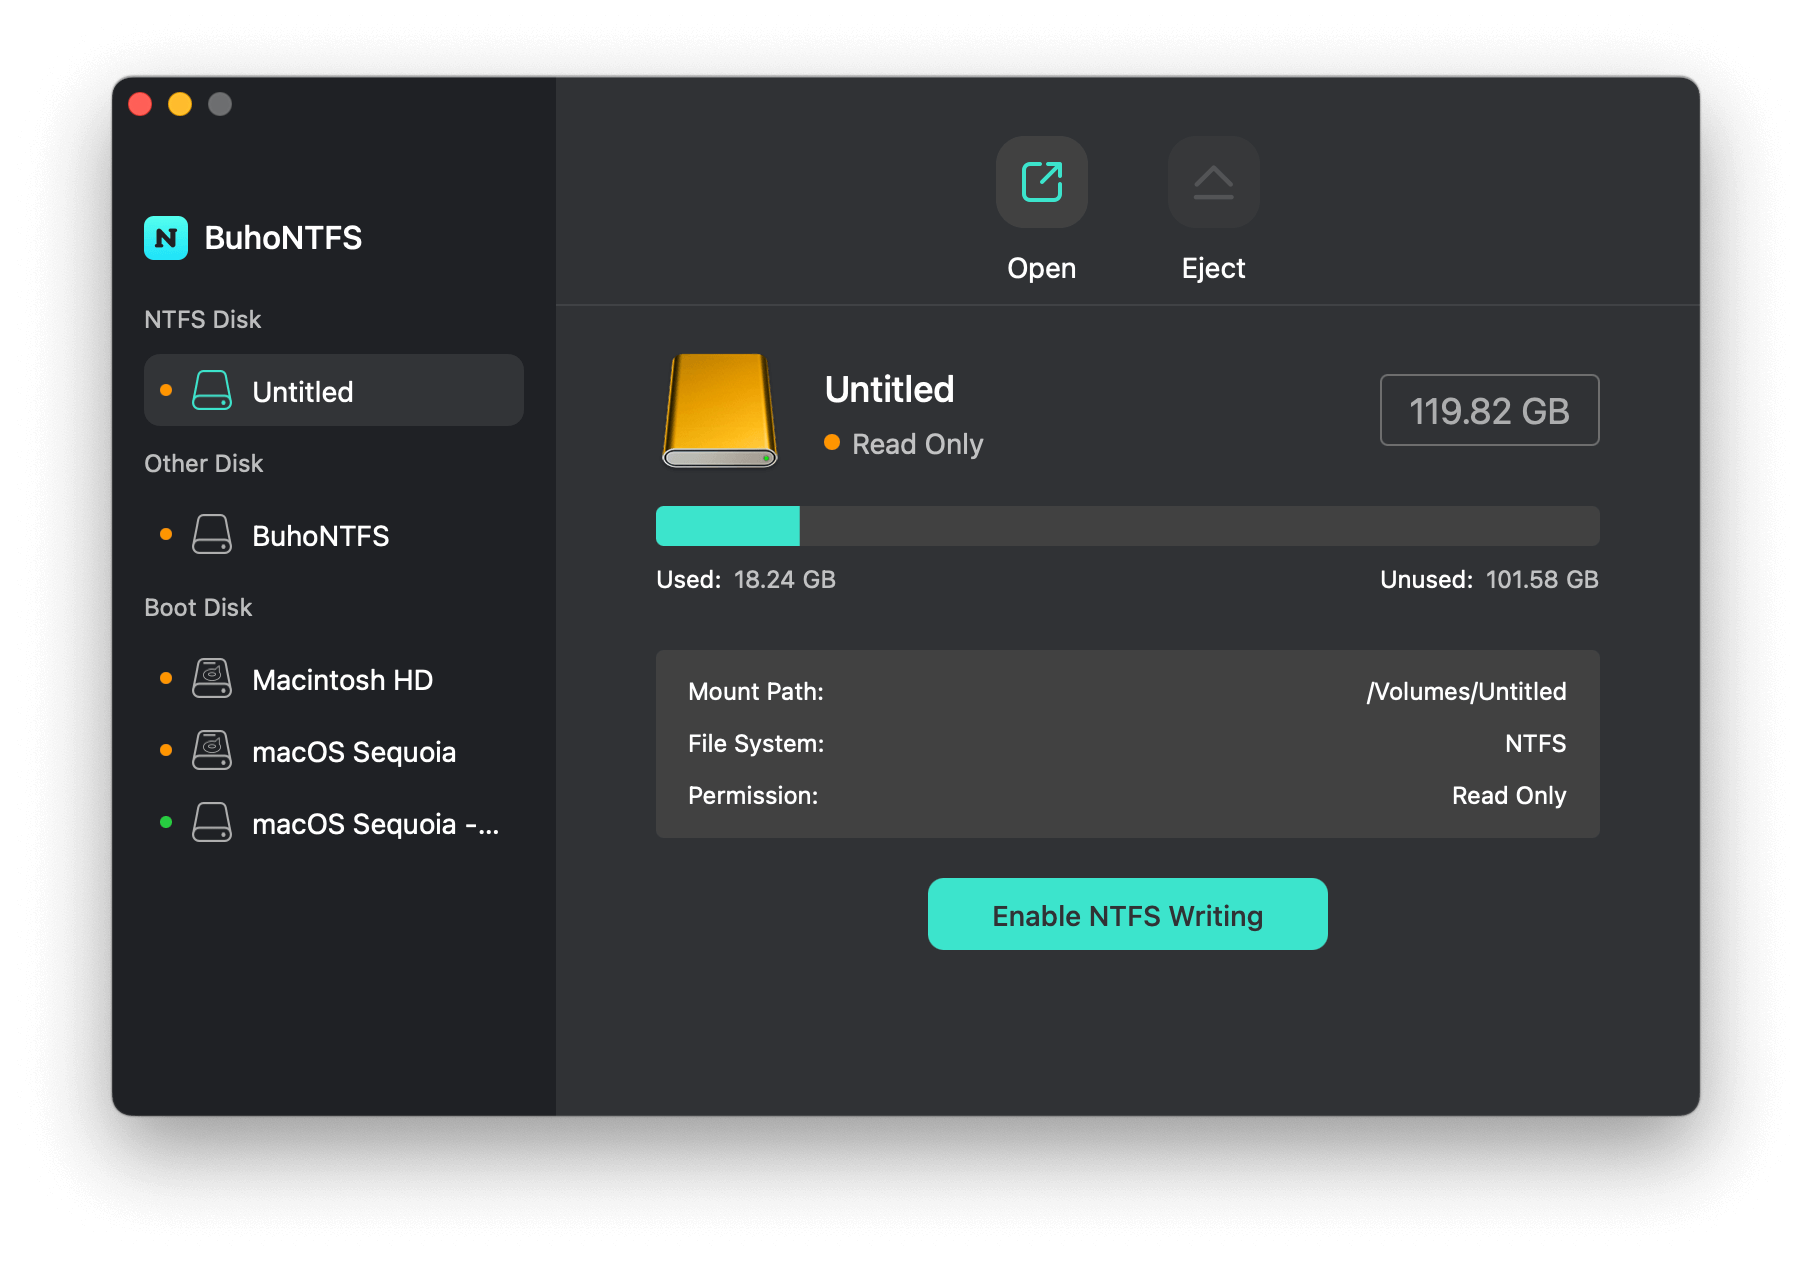
Task: Click the Boot Disk section header
Action: (x=198, y=608)
